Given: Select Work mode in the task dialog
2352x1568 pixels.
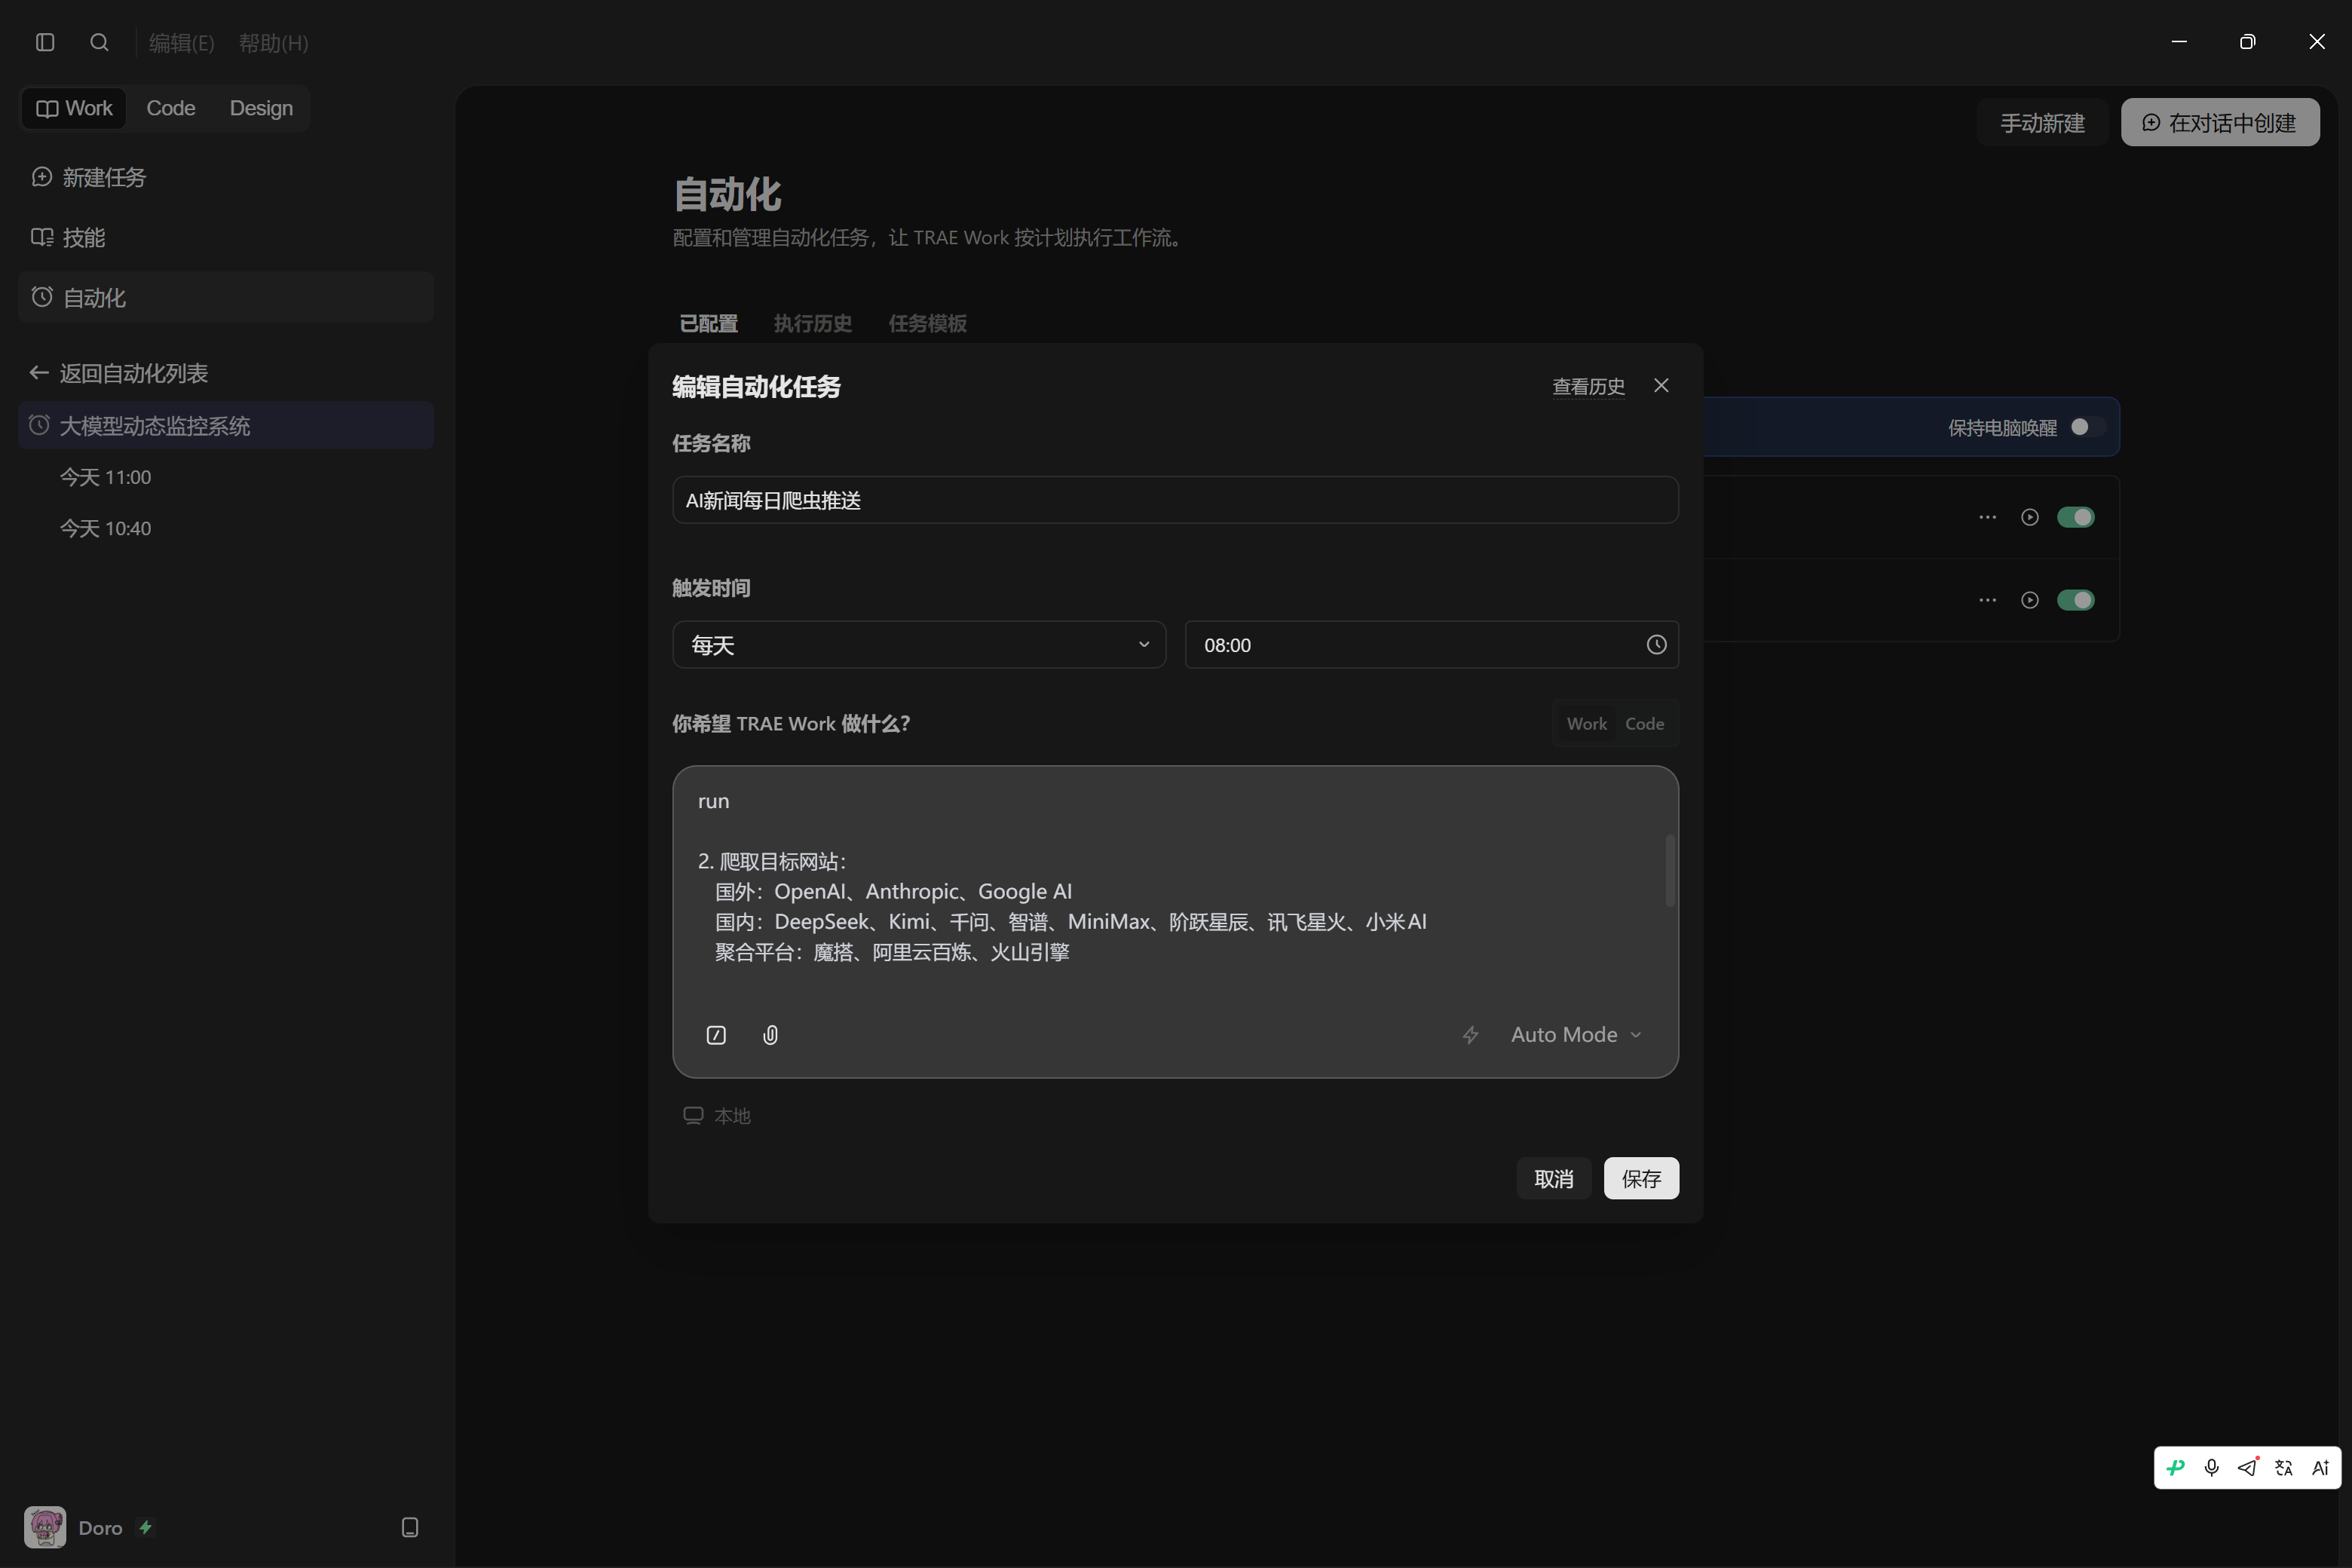Looking at the screenshot, I should click(1586, 724).
